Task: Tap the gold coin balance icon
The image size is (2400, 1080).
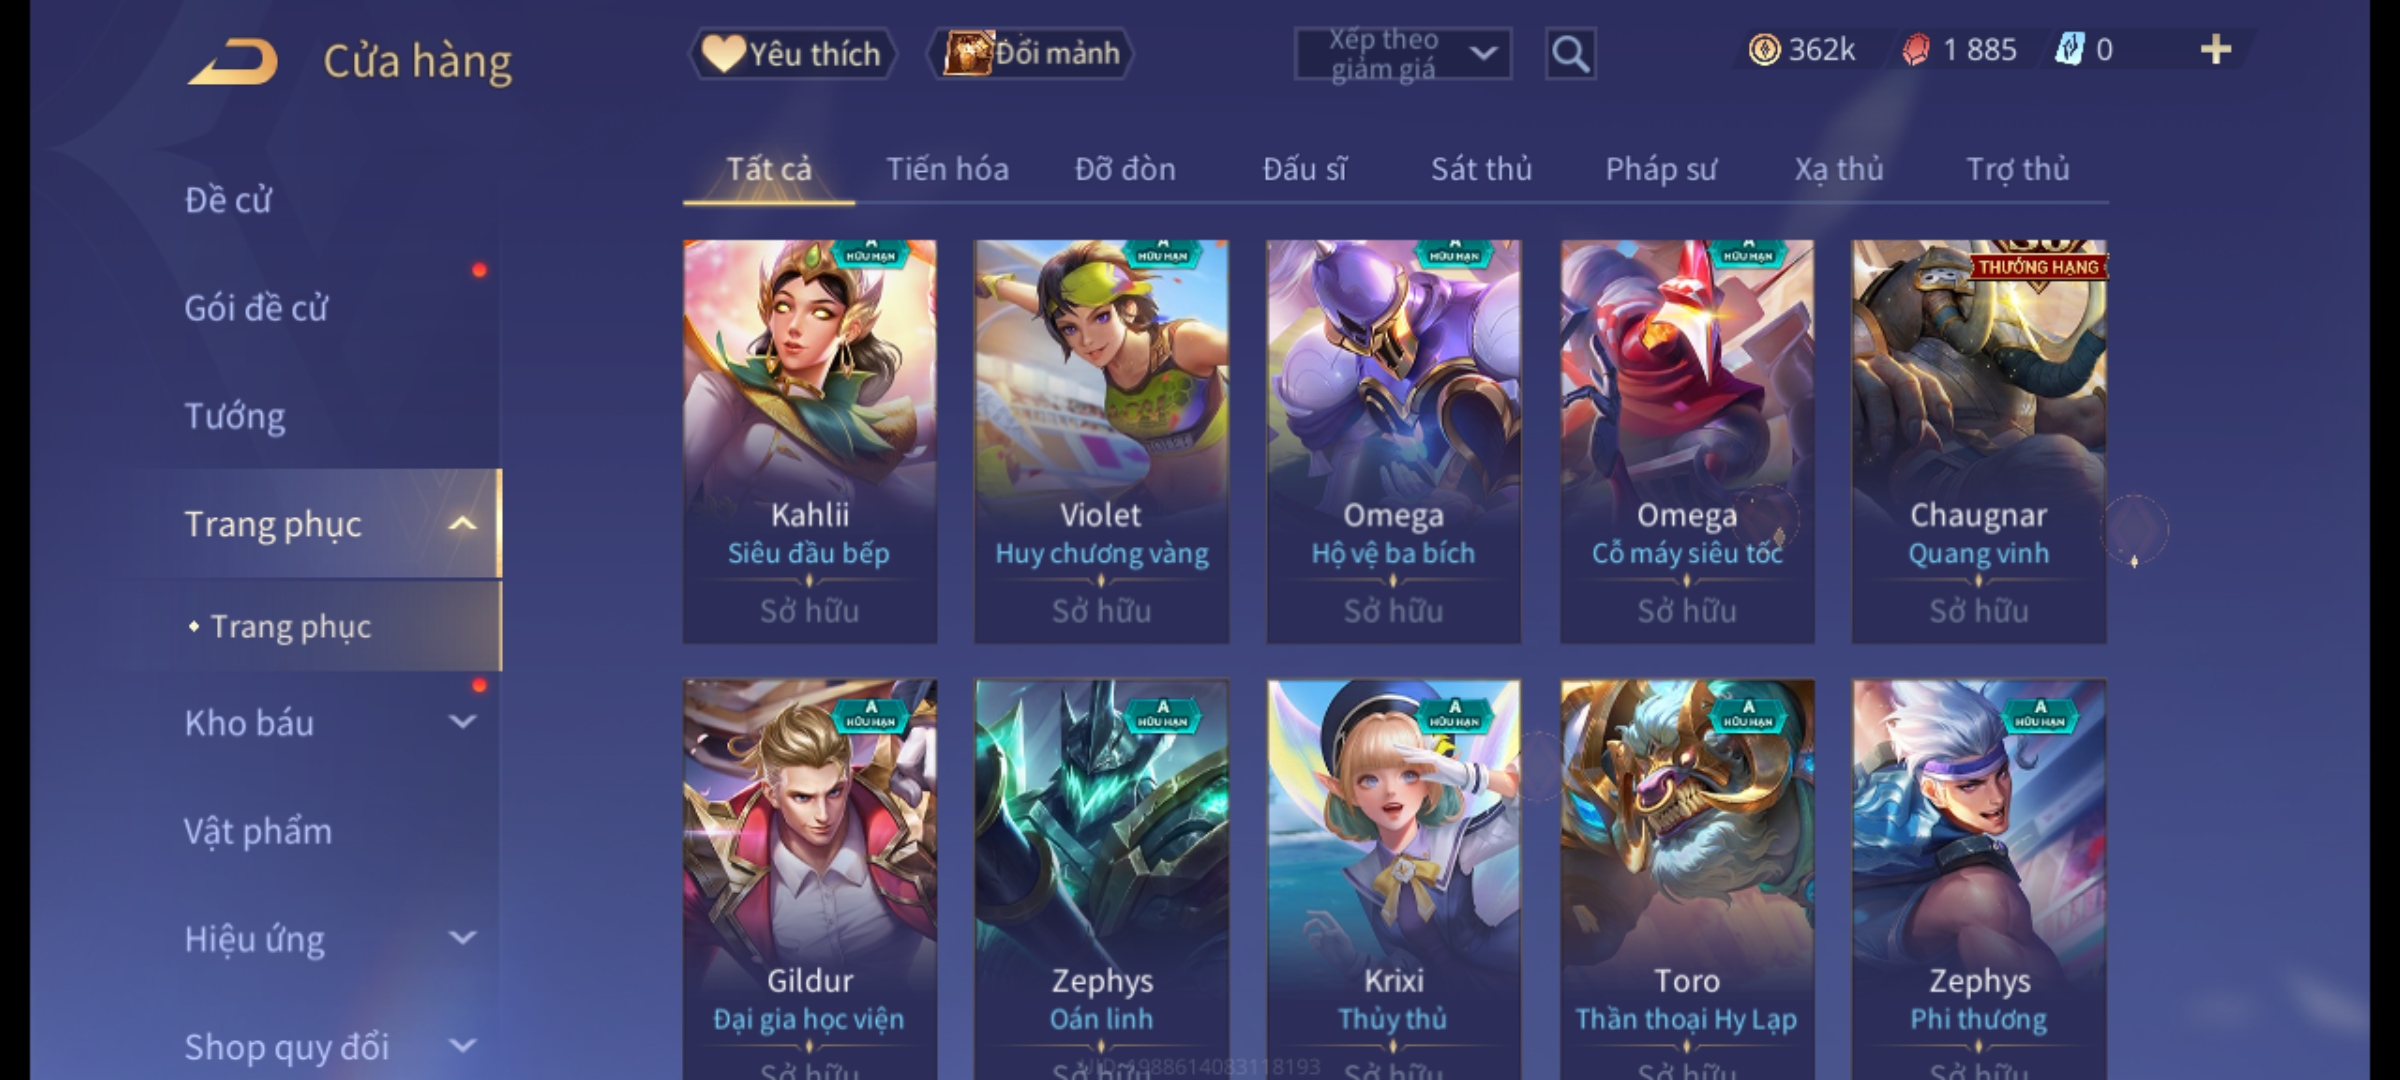Action: (x=1764, y=50)
